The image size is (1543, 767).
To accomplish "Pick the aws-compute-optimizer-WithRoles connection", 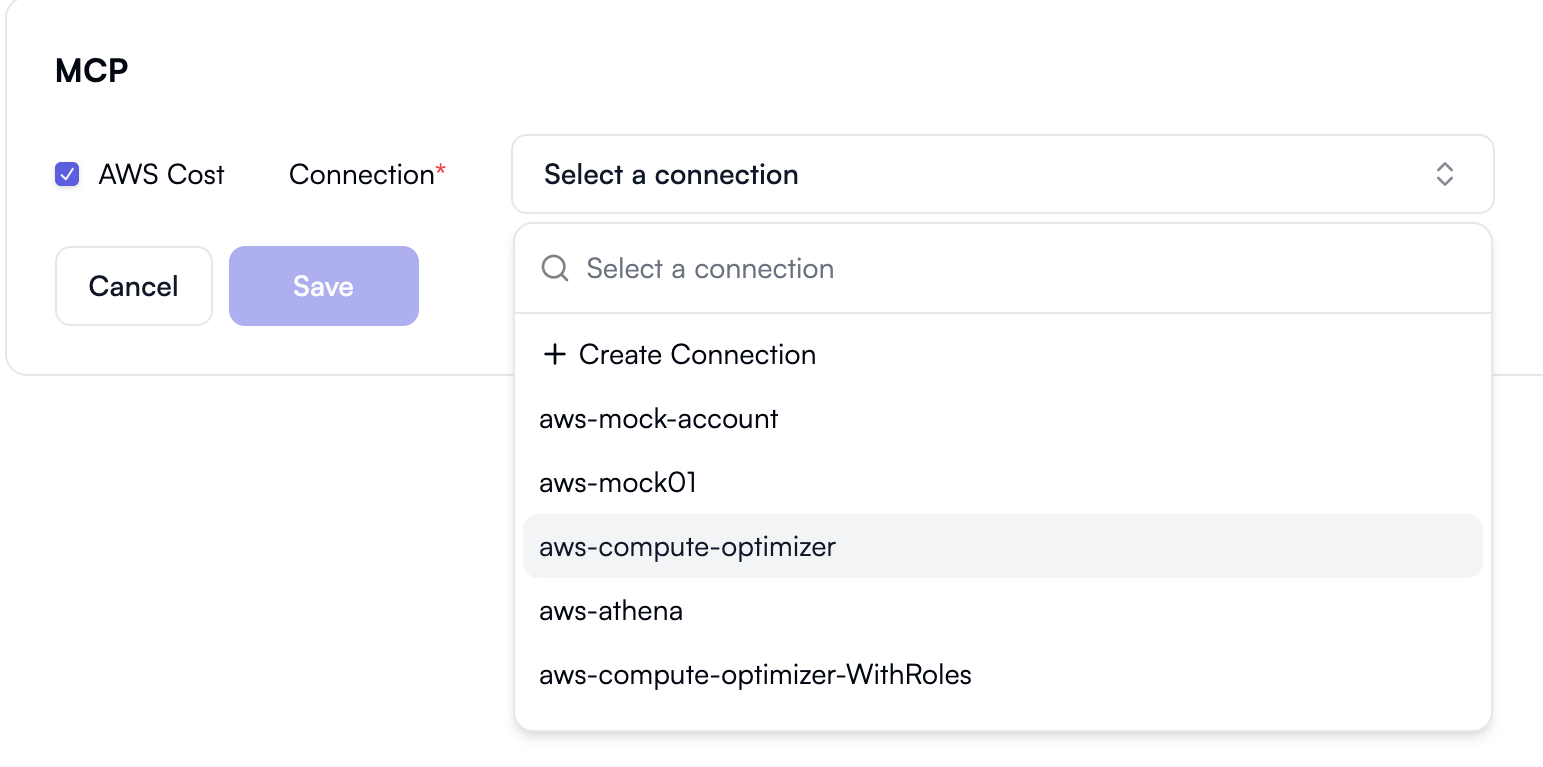I will [x=754, y=674].
